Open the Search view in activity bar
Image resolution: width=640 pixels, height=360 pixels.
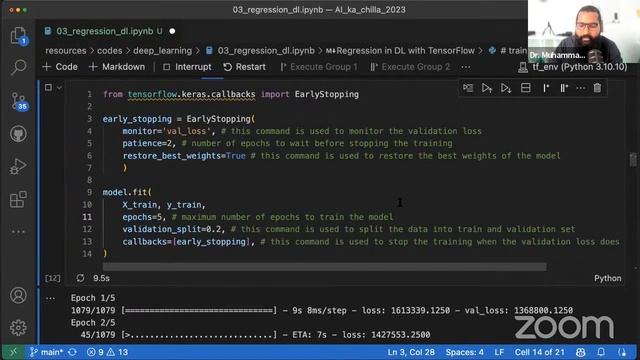click(x=18, y=67)
